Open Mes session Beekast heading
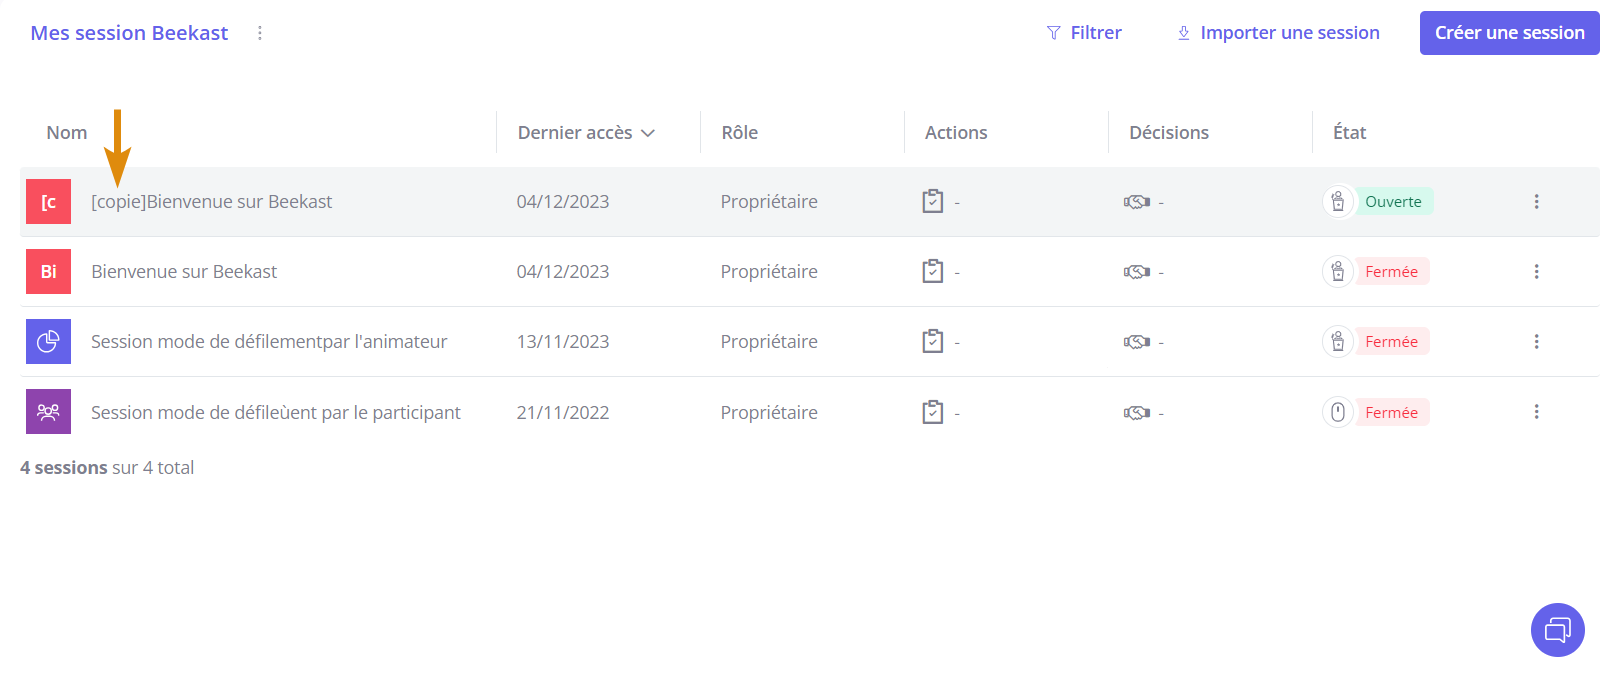This screenshot has height=691, width=1620. [129, 33]
